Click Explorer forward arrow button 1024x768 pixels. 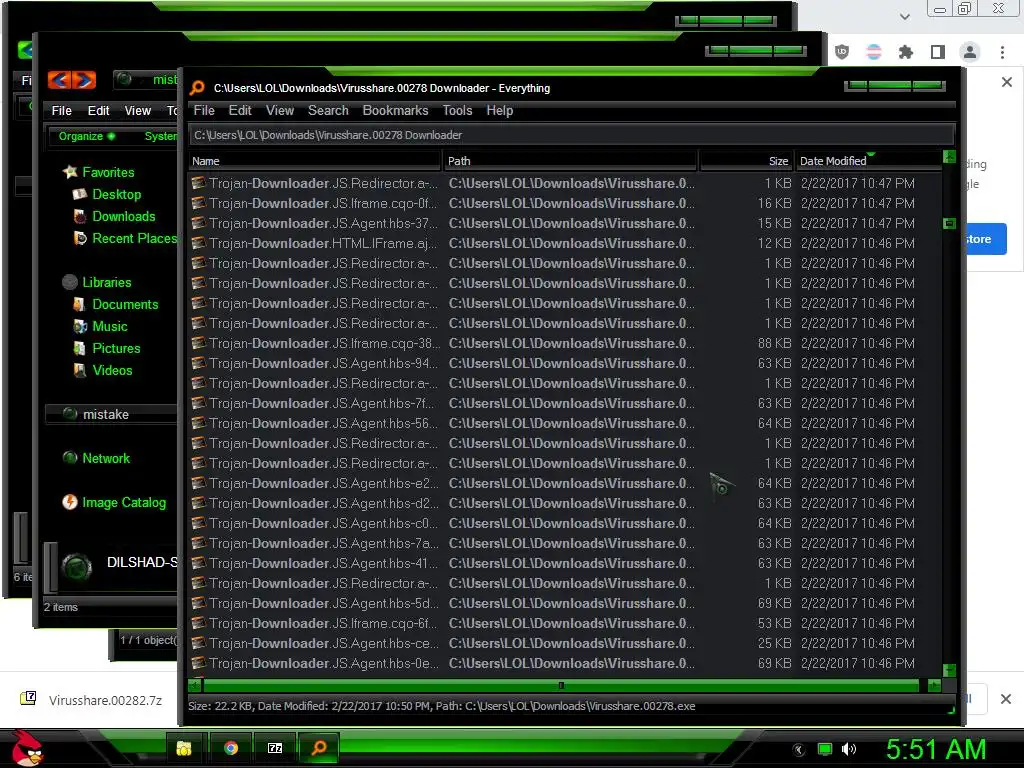[x=84, y=80]
